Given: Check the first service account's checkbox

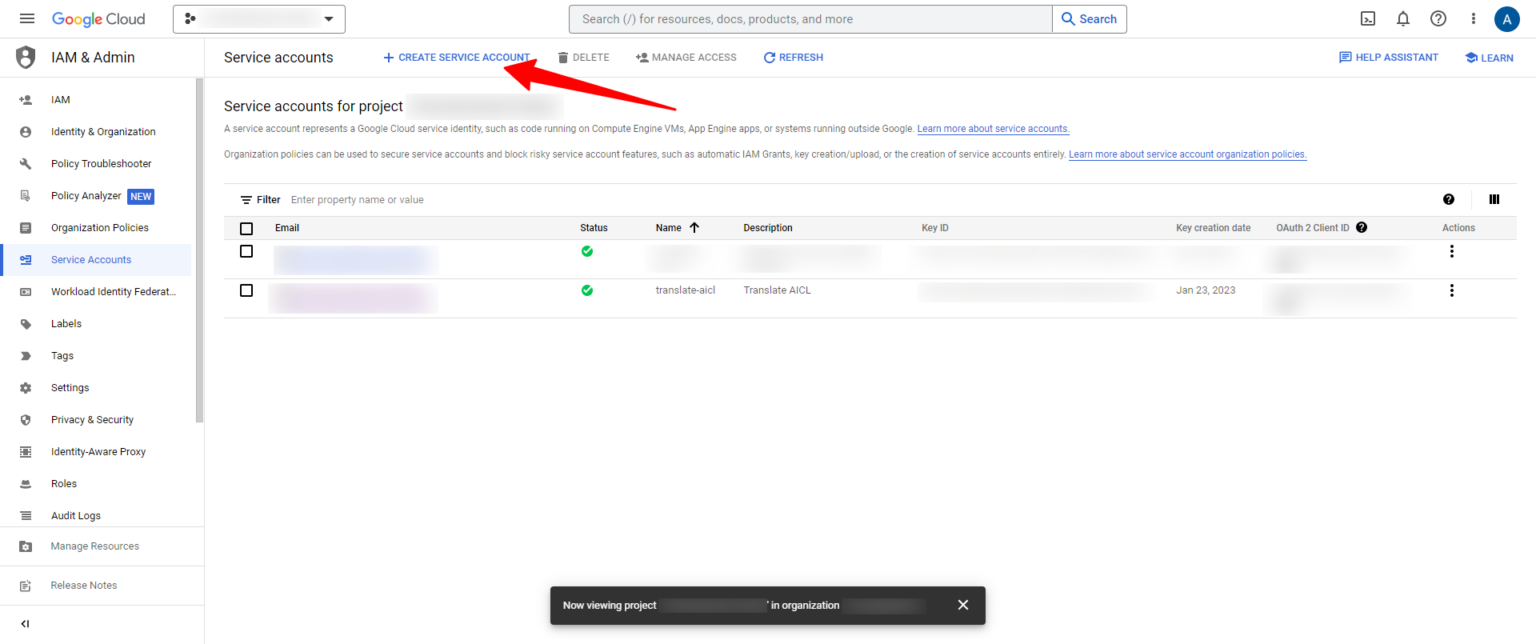Looking at the screenshot, I should (x=246, y=251).
